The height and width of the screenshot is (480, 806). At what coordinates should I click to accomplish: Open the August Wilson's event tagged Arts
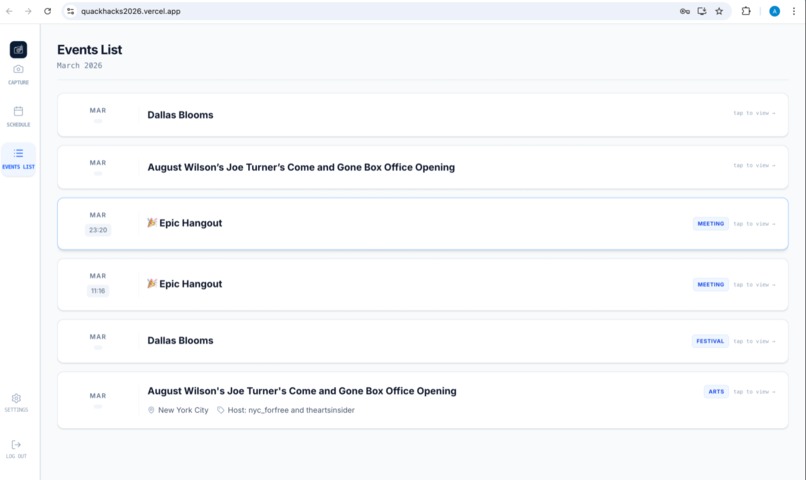423,400
